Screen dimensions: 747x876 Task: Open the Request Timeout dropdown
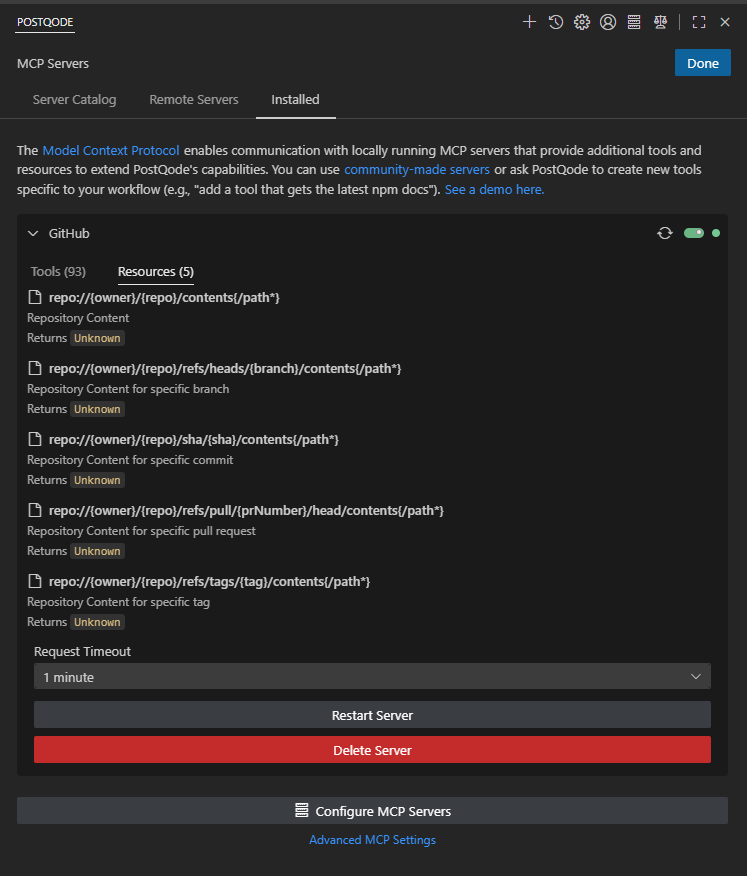[372, 677]
